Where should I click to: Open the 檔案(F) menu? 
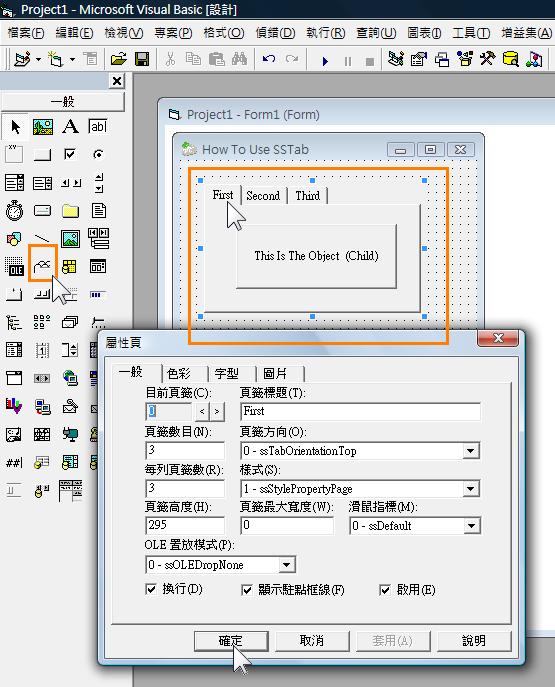pos(26,33)
